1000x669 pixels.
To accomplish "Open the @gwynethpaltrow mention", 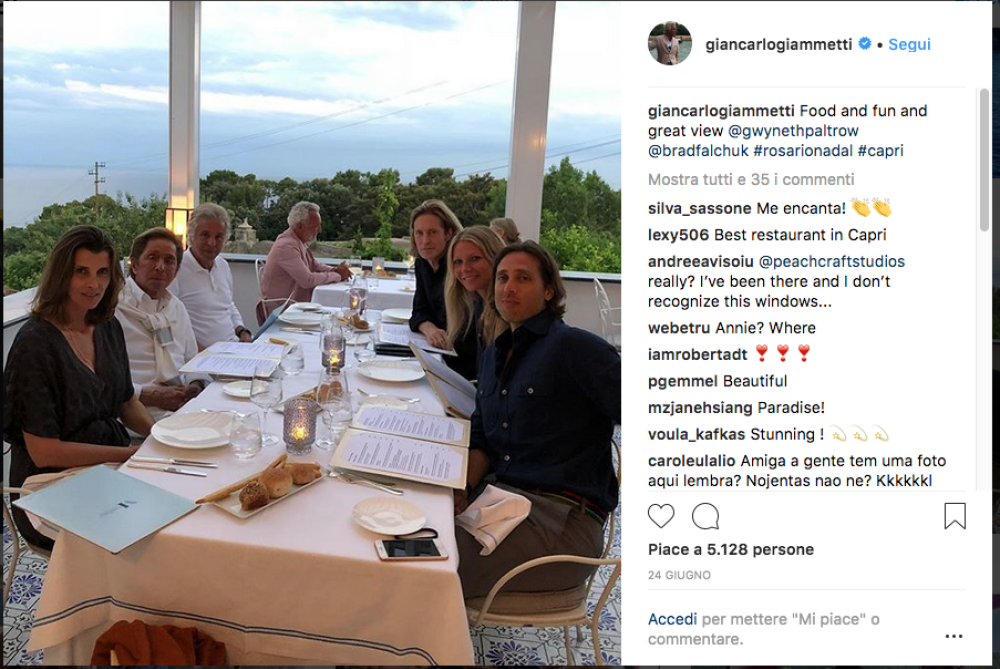I will [x=793, y=131].
